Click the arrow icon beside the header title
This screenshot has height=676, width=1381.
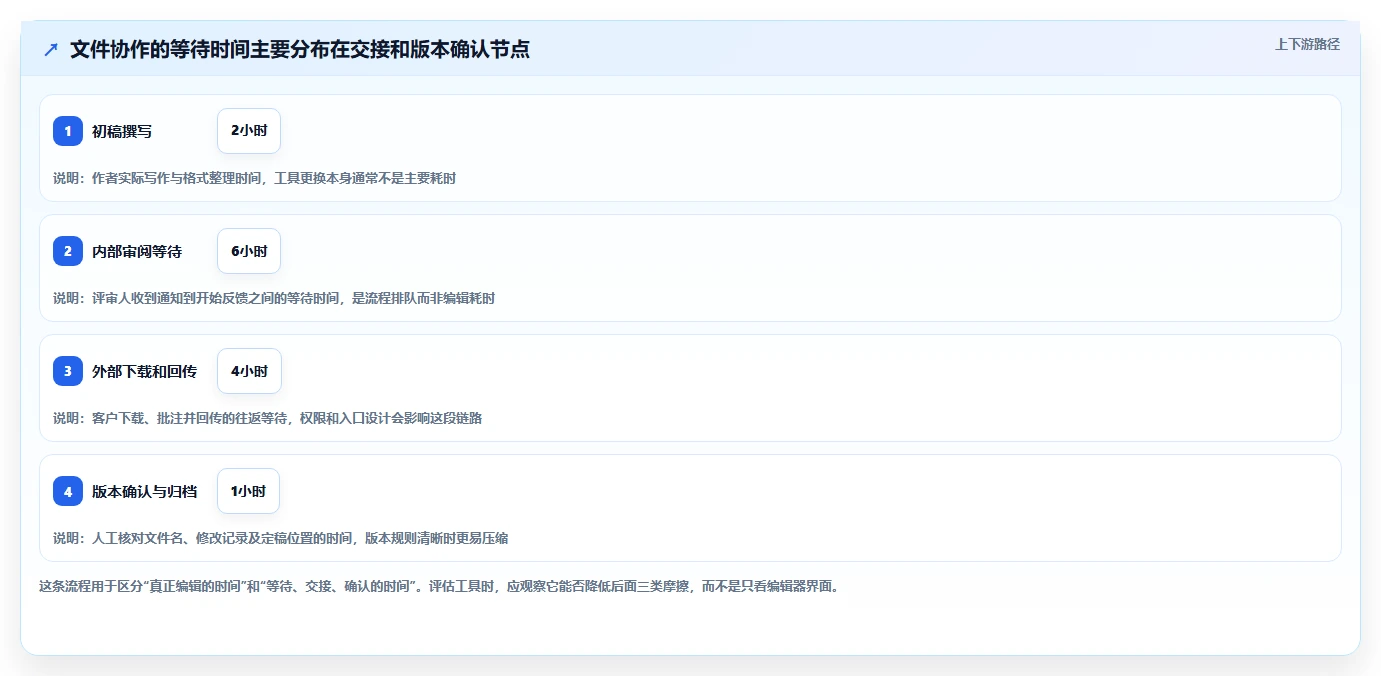51,49
